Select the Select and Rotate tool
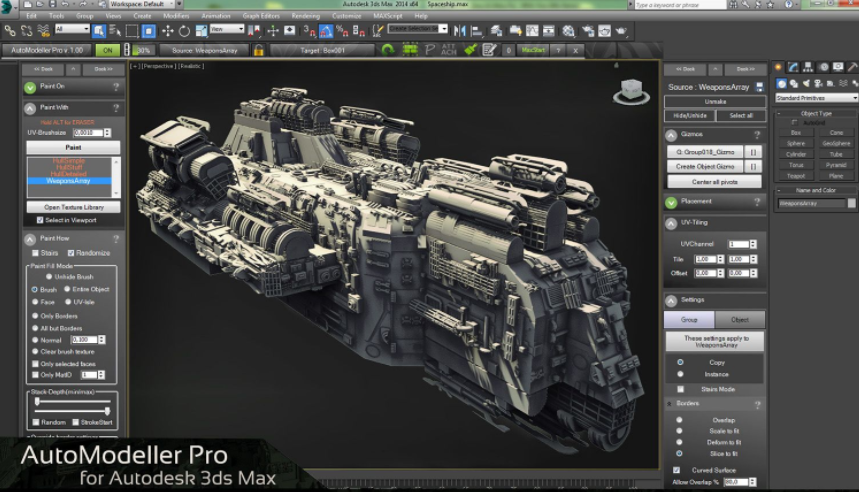This screenshot has height=492, width=859. [x=185, y=31]
